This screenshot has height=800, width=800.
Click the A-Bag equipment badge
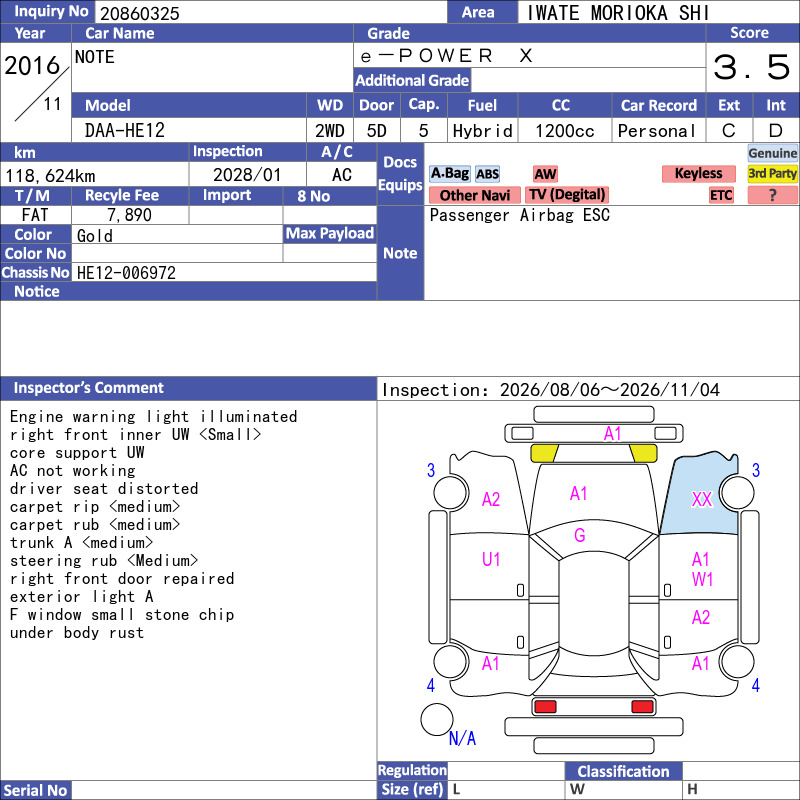pyautogui.click(x=449, y=173)
